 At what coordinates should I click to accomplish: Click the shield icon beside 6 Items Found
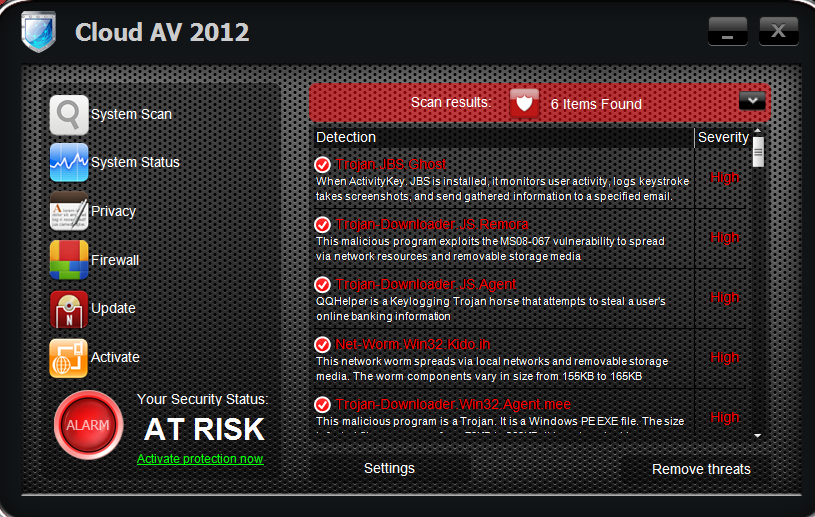pos(524,103)
